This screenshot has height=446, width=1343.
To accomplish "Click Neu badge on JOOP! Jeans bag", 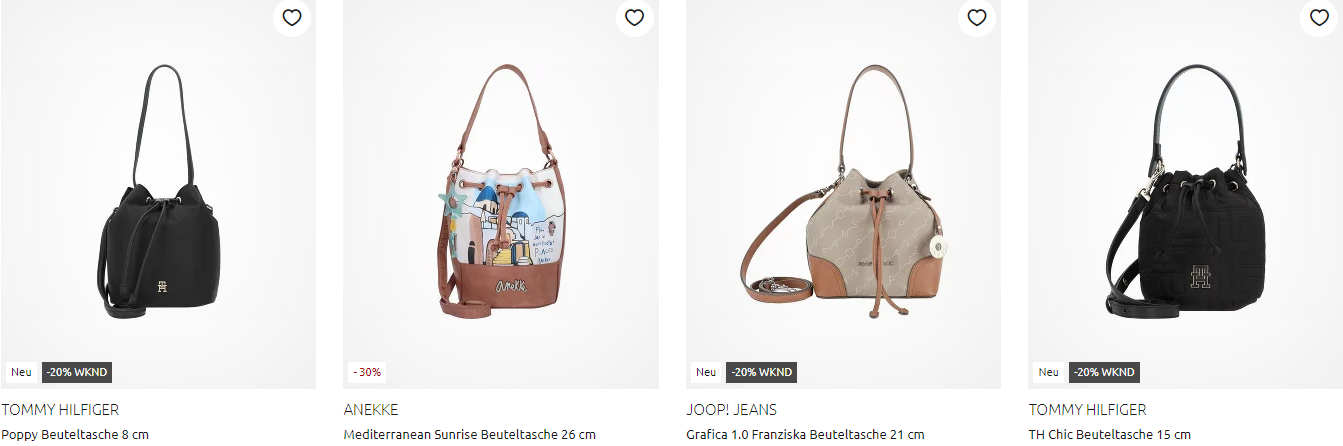I will (706, 372).
